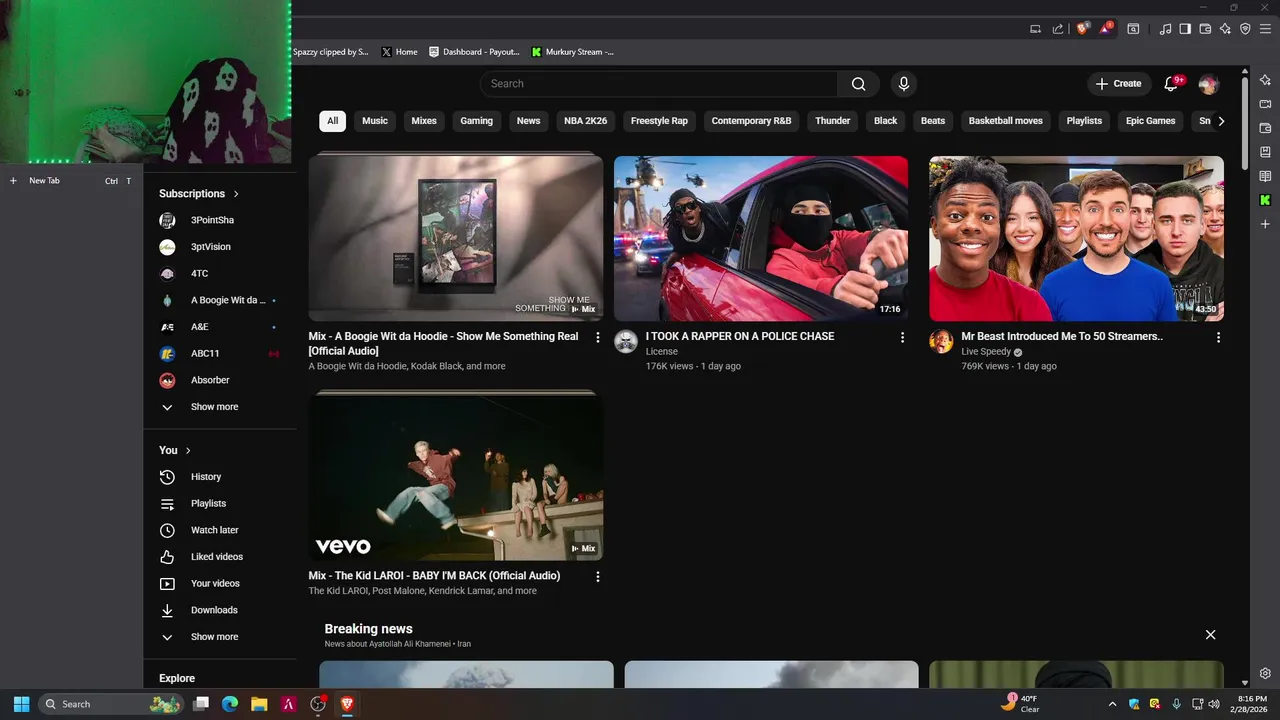Viewport: 1280px width, 720px height.
Task: Open the volume speaker tray icon
Action: coord(1214,704)
